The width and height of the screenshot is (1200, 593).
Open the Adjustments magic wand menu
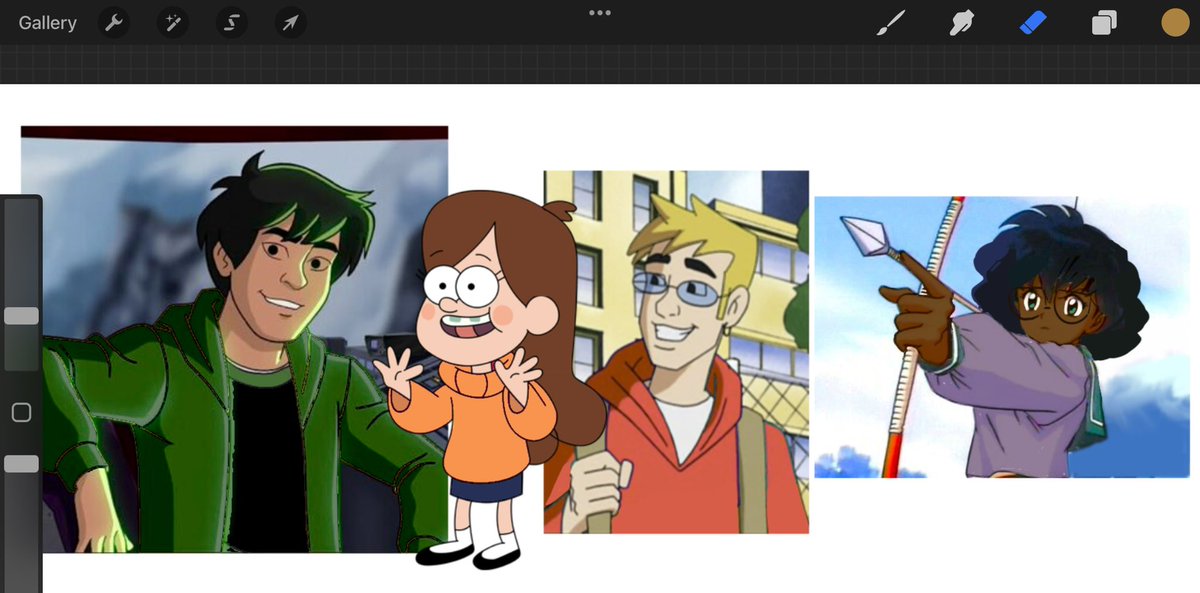coord(173,22)
